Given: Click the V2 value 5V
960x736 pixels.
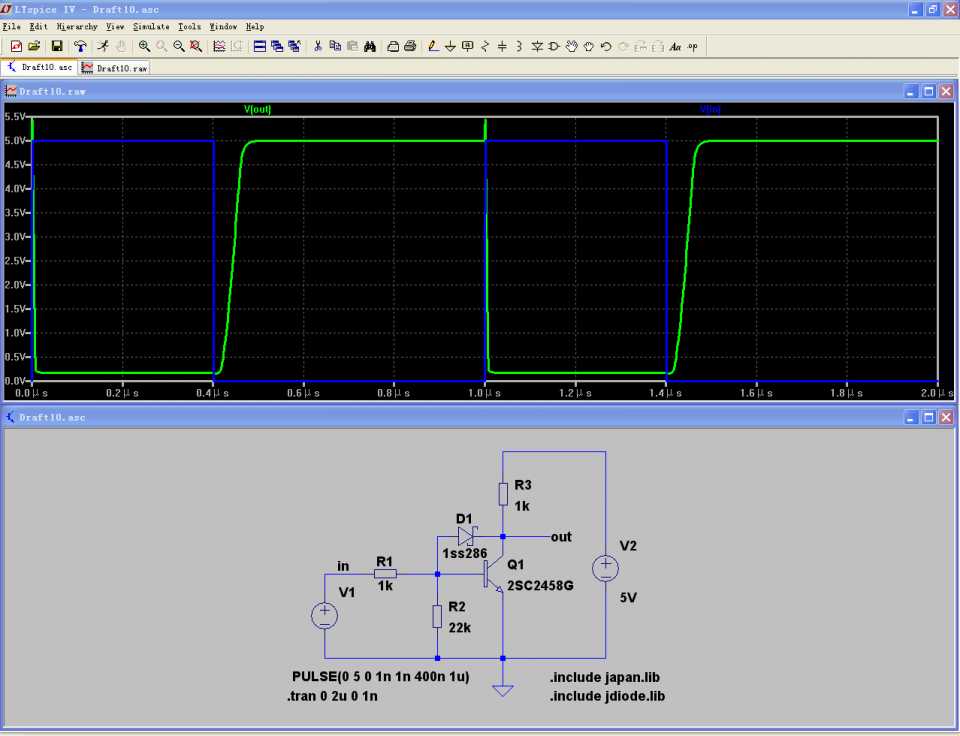Looking at the screenshot, I should pyautogui.click(x=628, y=598).
